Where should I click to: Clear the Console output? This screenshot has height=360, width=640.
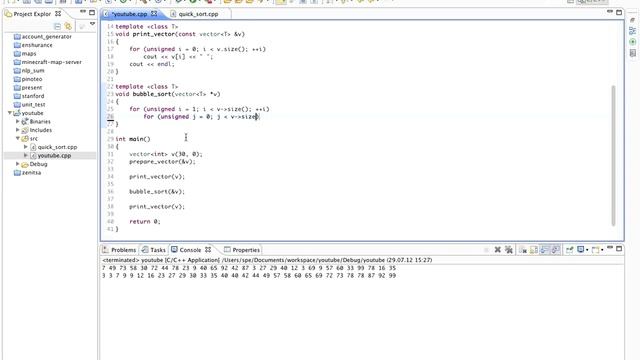pyautogui.click(x=523, y=250)
